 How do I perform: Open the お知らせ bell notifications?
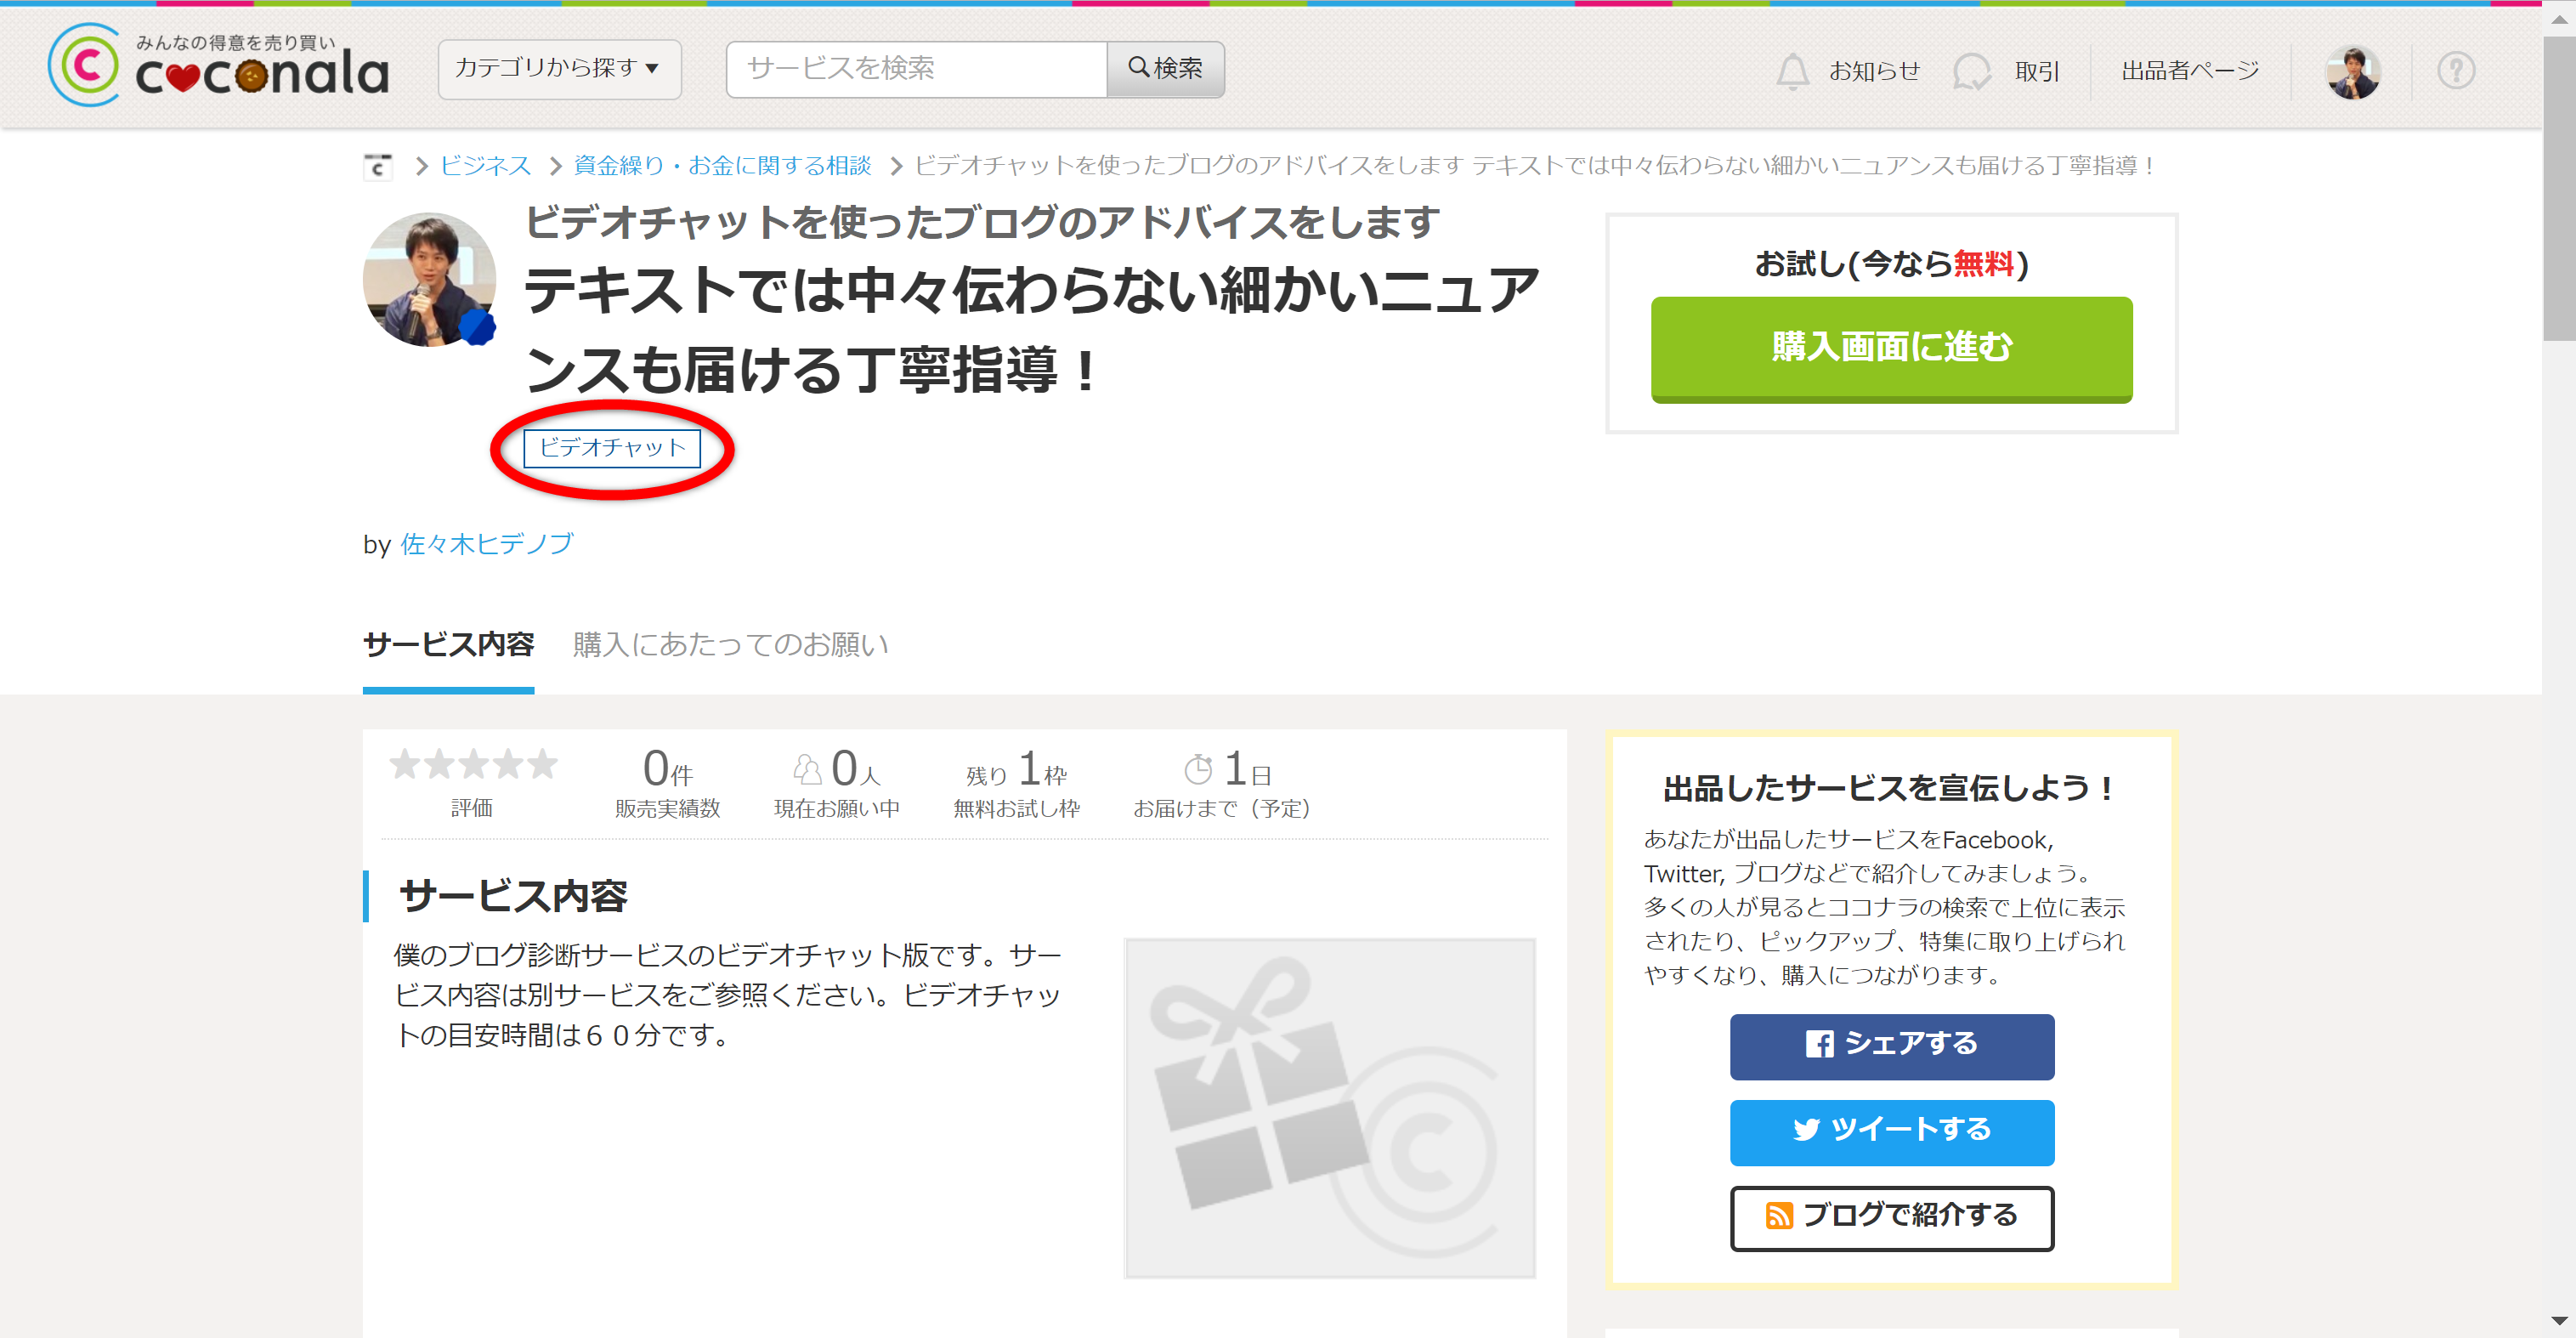[1792, 71]
